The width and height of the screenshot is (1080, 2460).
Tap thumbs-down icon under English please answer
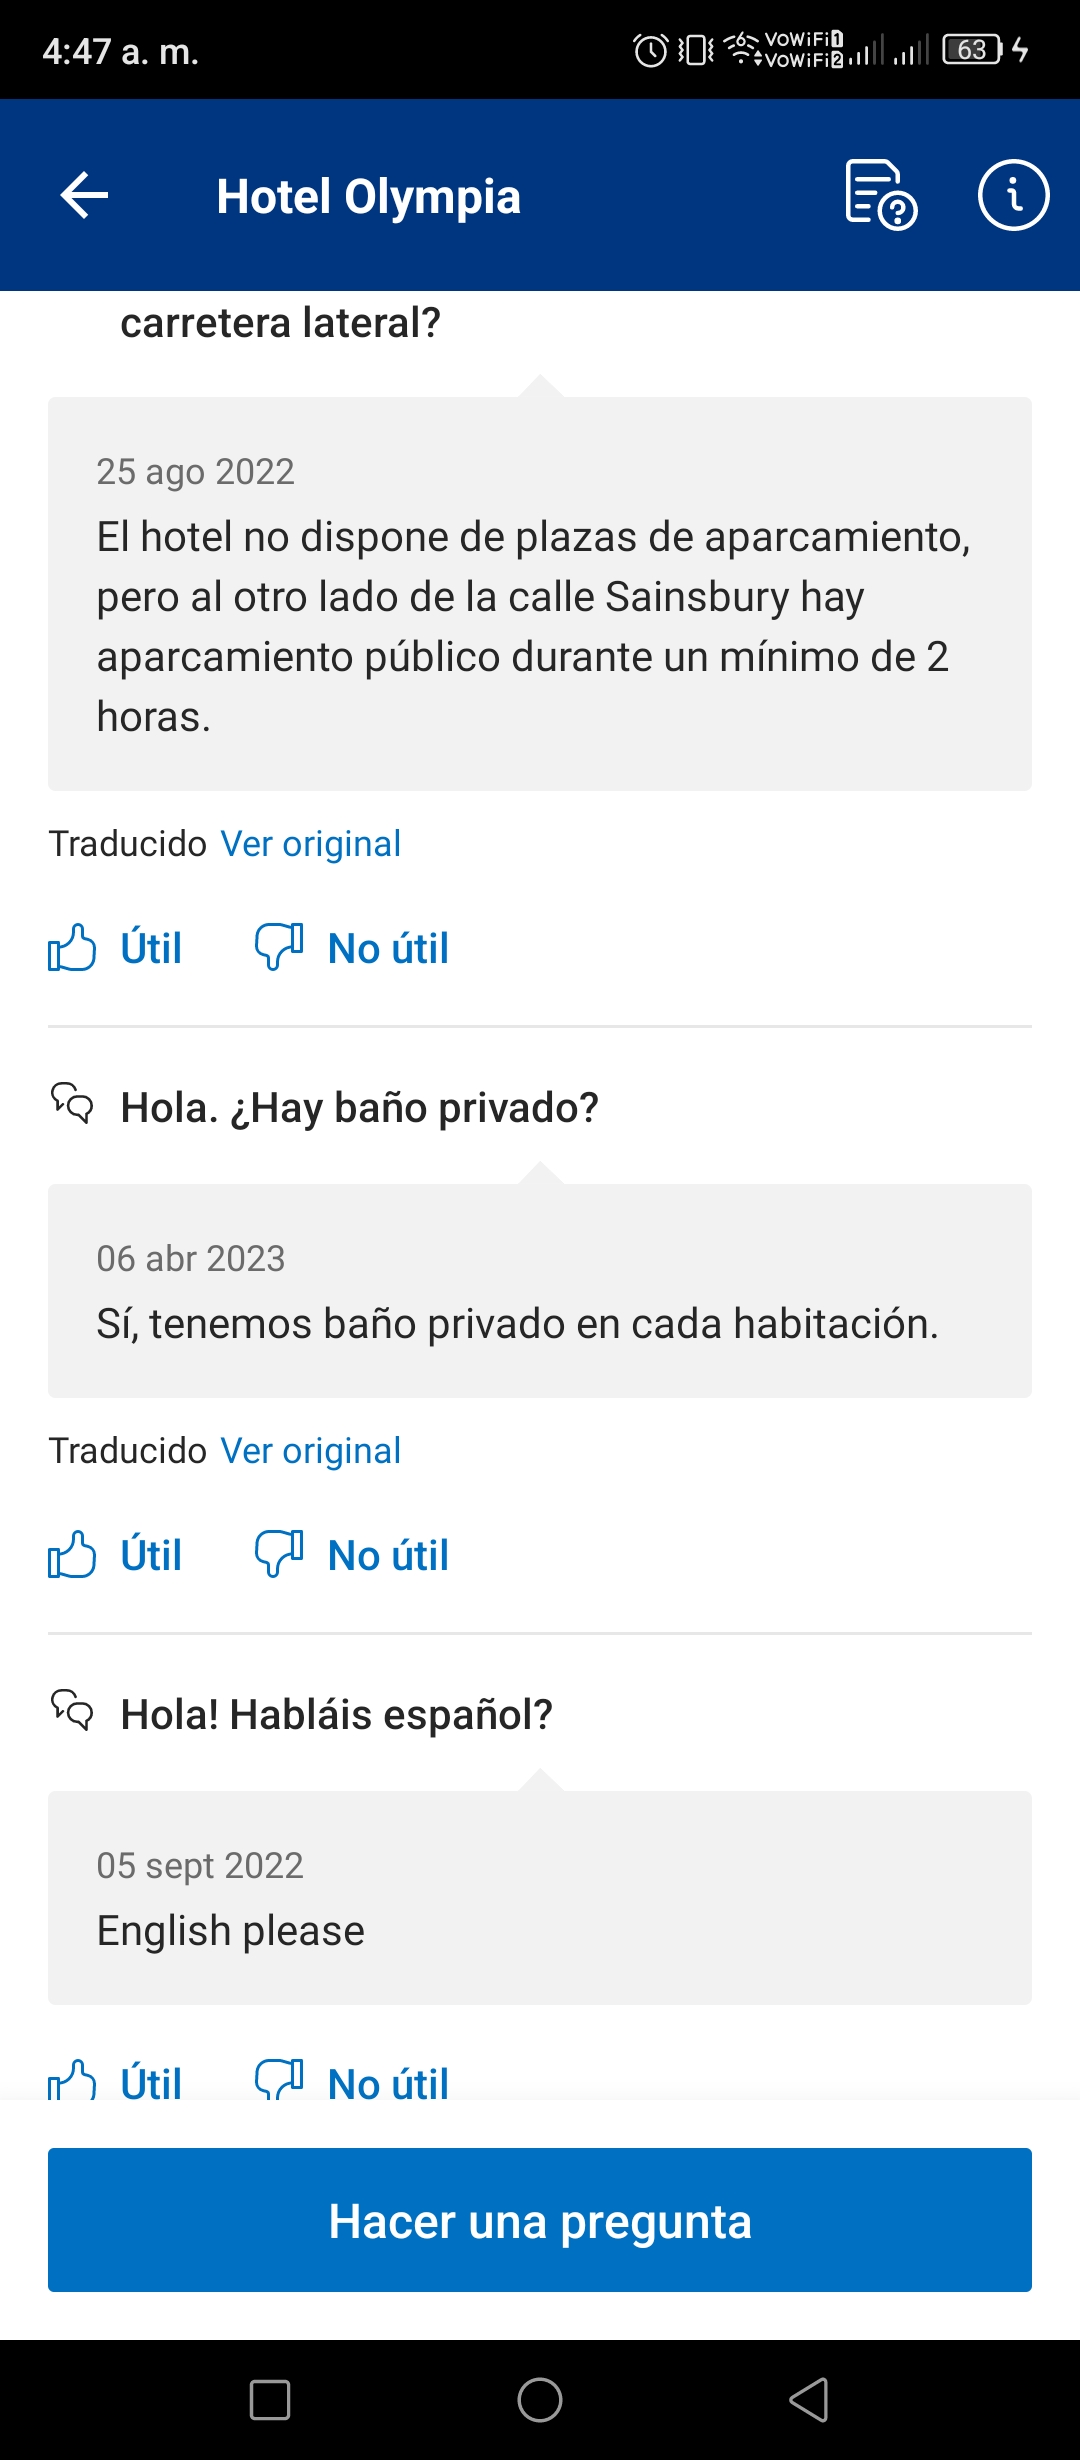tap(279, 2080)
